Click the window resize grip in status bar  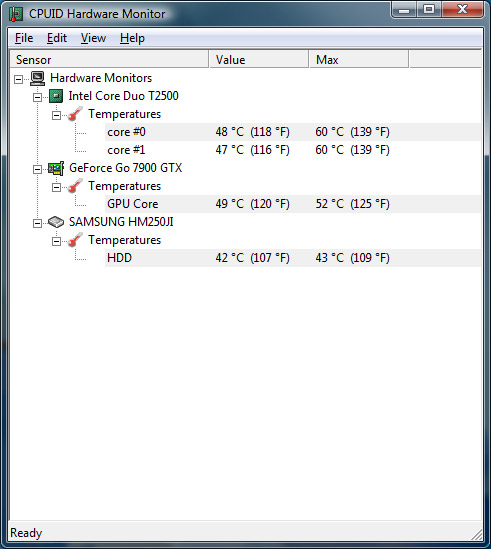coord(476,534)
